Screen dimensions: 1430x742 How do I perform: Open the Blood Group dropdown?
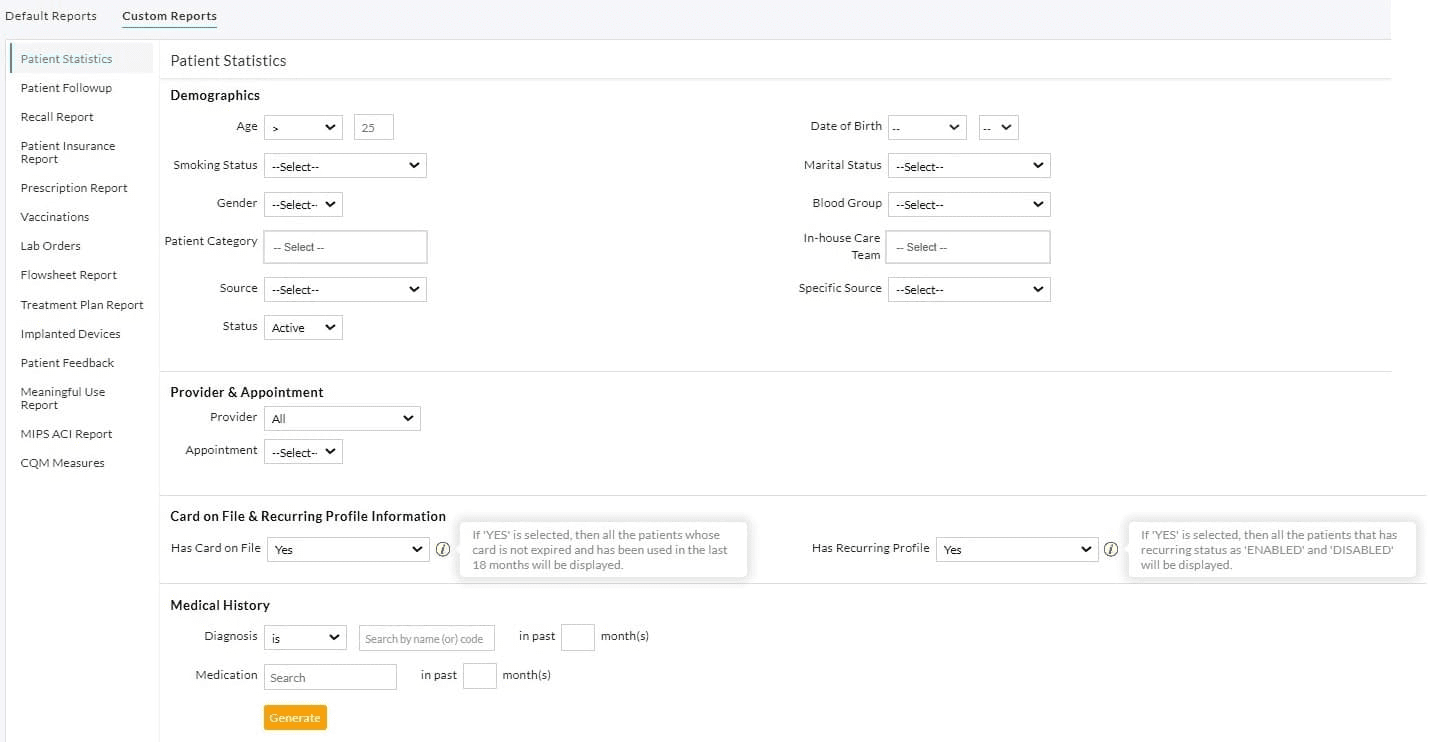click(968, 204)
